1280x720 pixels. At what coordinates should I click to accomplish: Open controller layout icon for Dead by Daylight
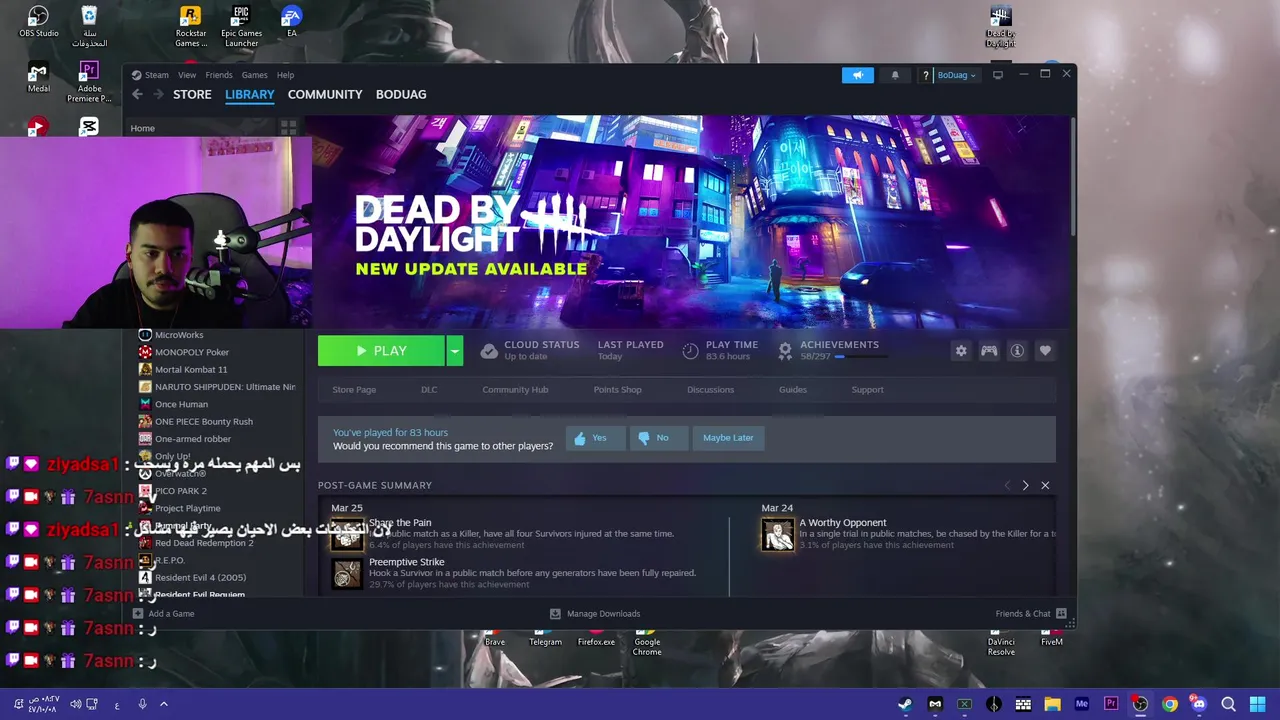(989, 351)
